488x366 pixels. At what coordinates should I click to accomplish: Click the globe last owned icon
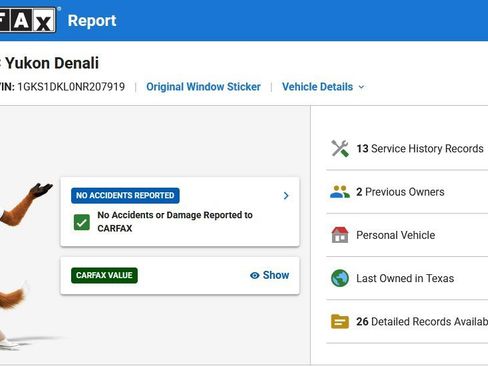click(x=340, y=278)
